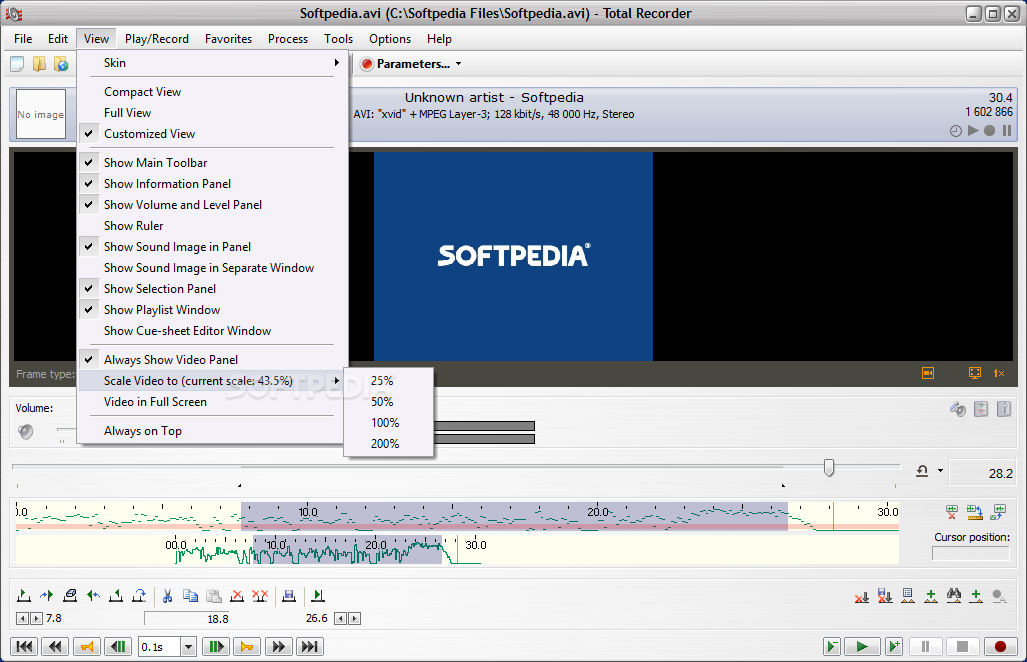Open the Process menu
The width and height of the screenshot is (1027, 662).
click(x=288, y=39)
